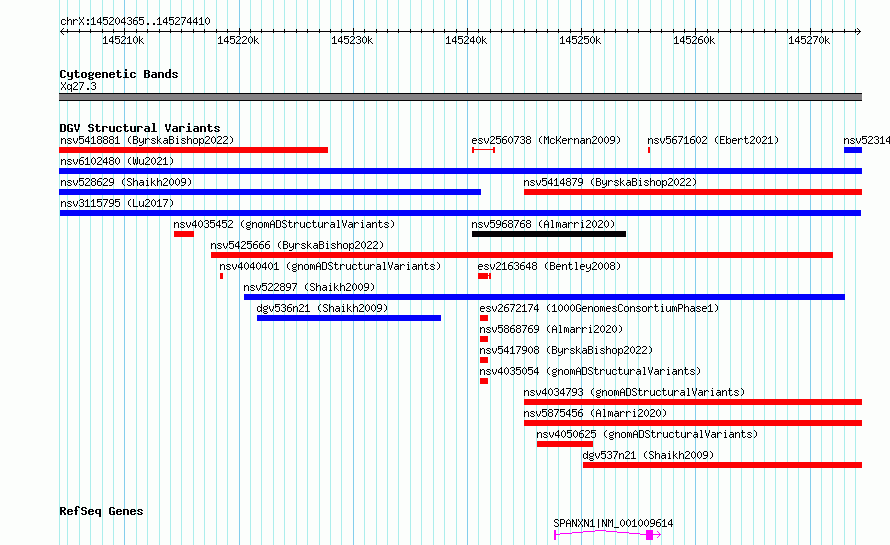890x545 pixels.
Task: Click the 145220k ruler tick label
Action: click(238, 40)
